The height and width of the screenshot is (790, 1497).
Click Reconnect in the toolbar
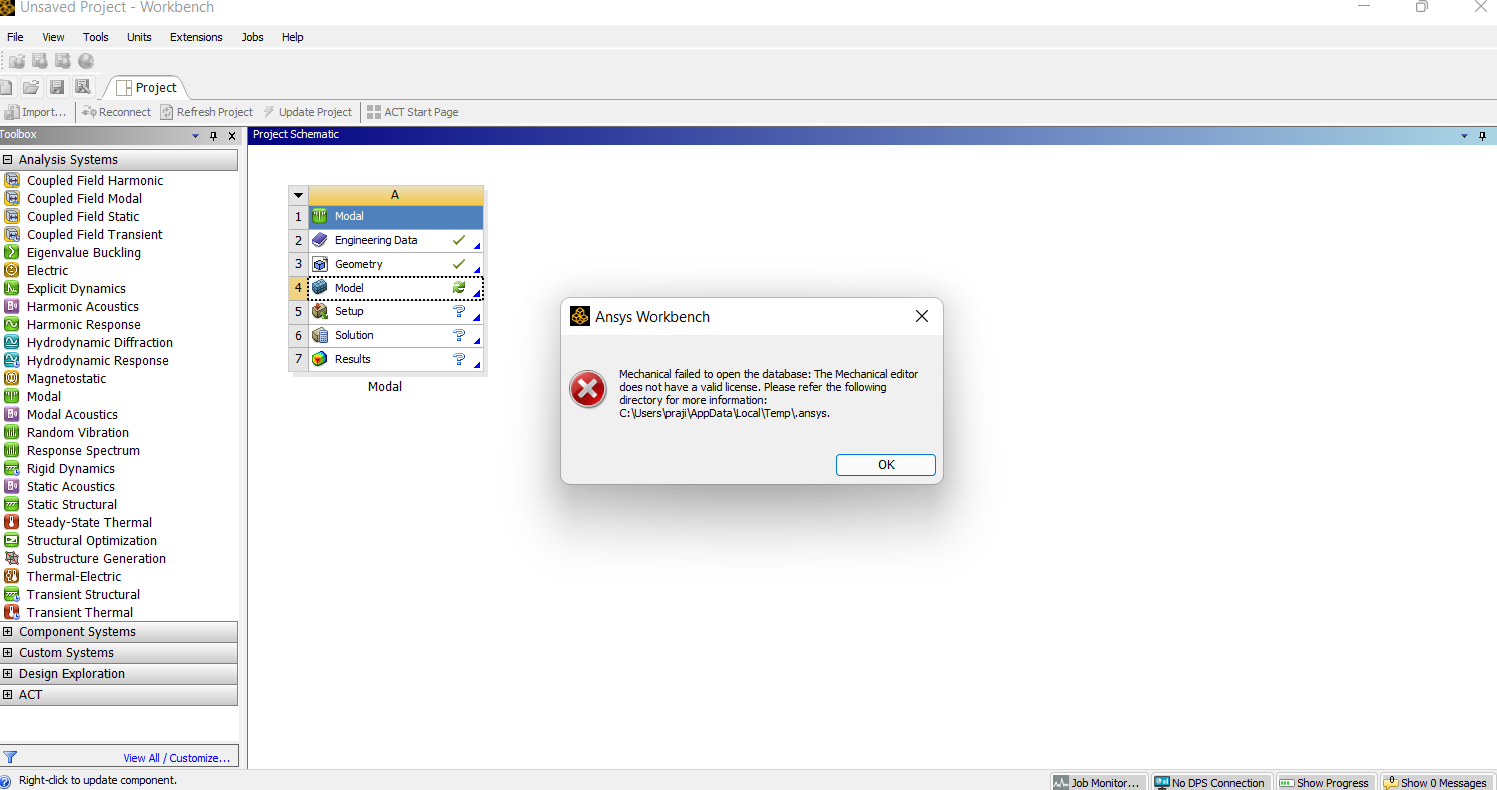pyautogui.click(x=116, y=112)
